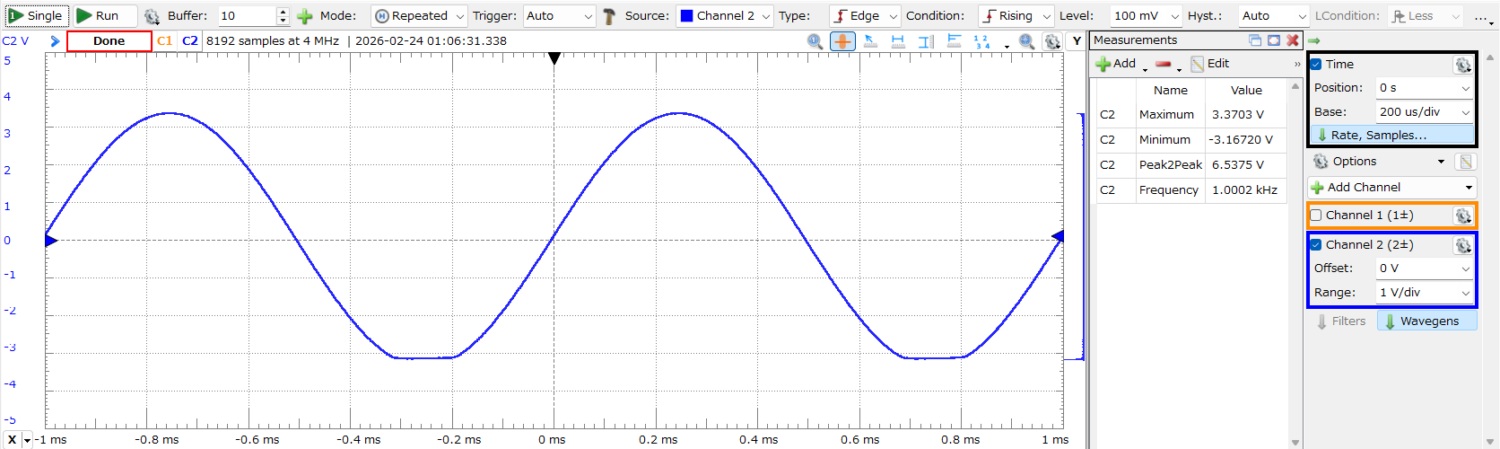Click the Single acquisition button

(36, 16)
